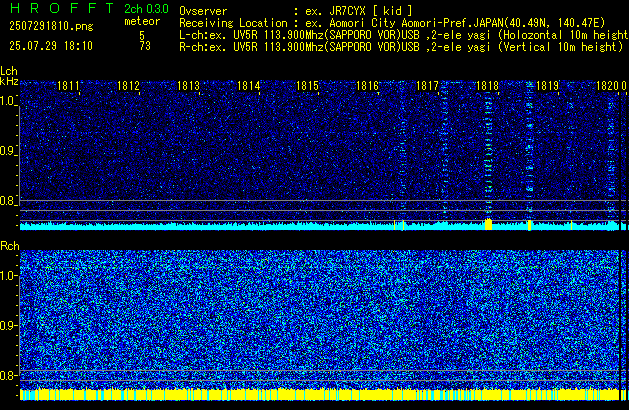Click the 1815 time marker
629x410 pixels.
(x=307, y=86)
